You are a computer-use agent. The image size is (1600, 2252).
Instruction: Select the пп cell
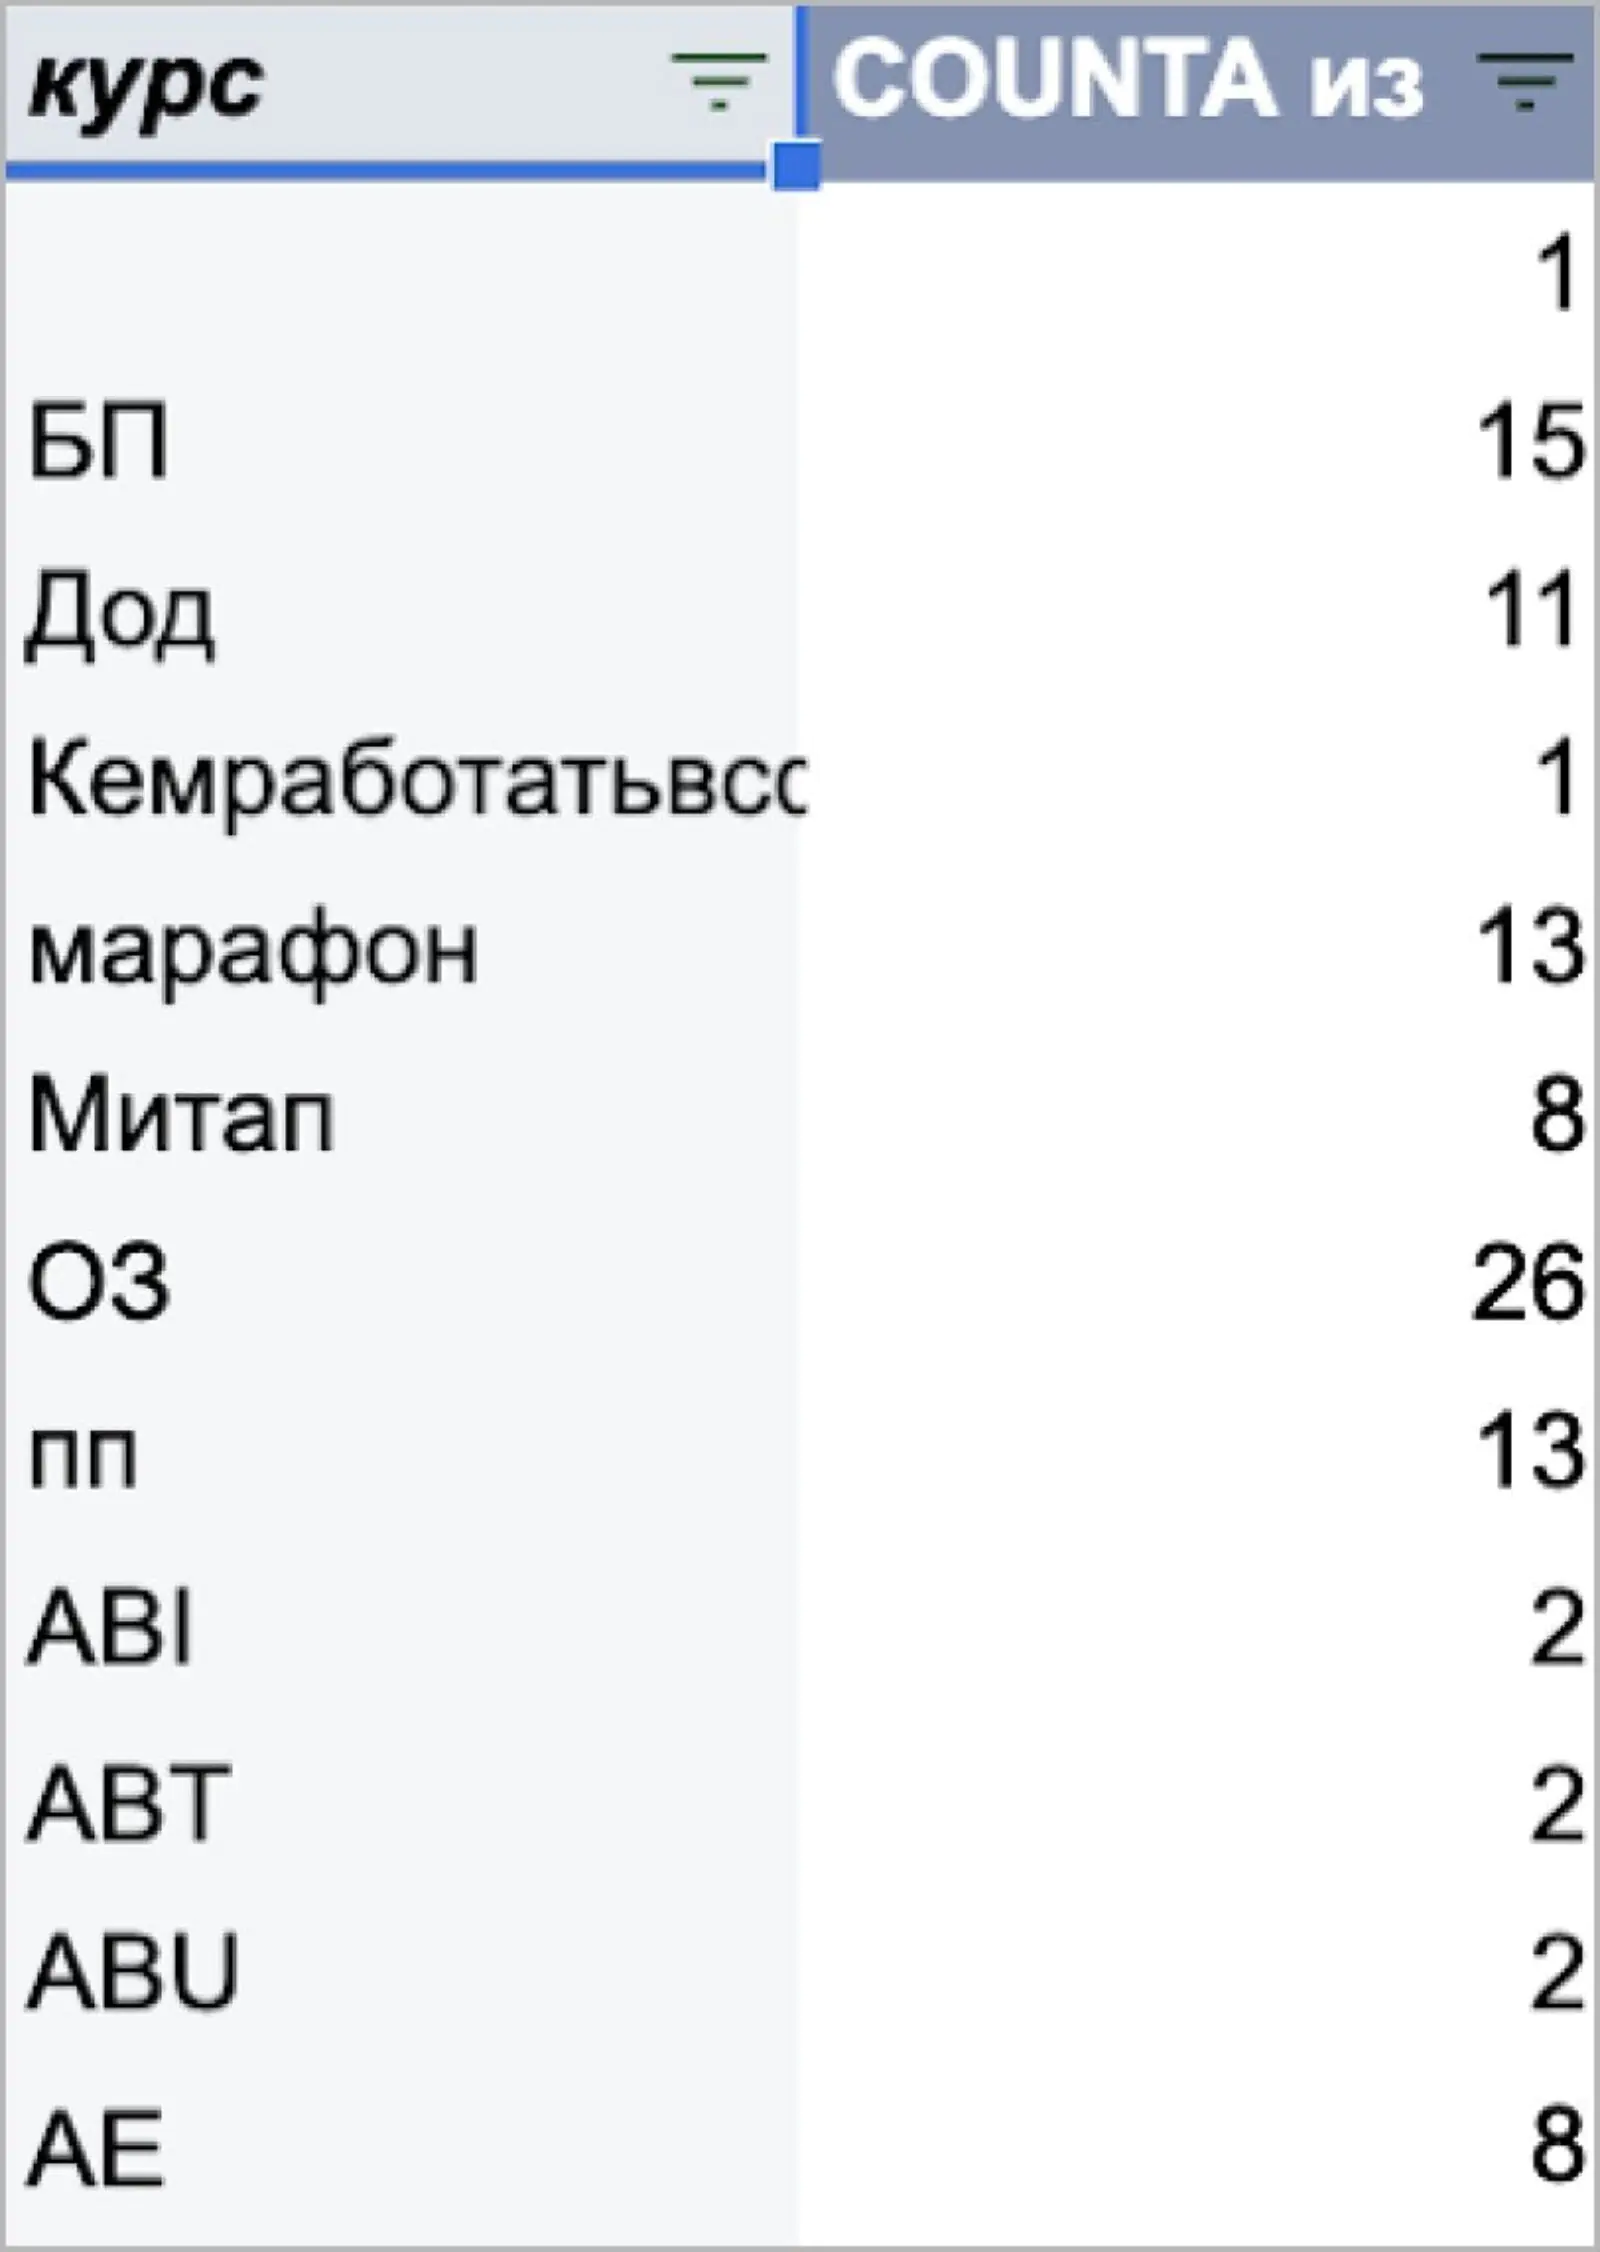click(x=400, y=1451)
